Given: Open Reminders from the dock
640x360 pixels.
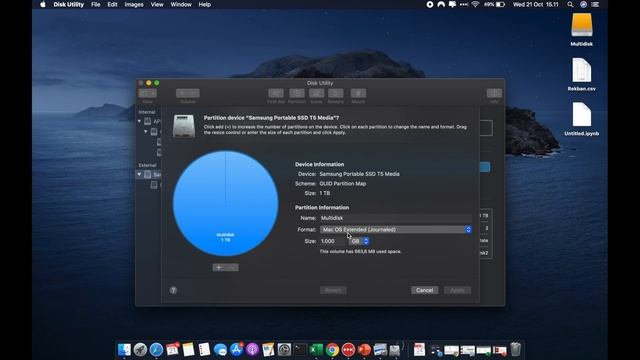Looking at the screenshot, I should 204,350.
